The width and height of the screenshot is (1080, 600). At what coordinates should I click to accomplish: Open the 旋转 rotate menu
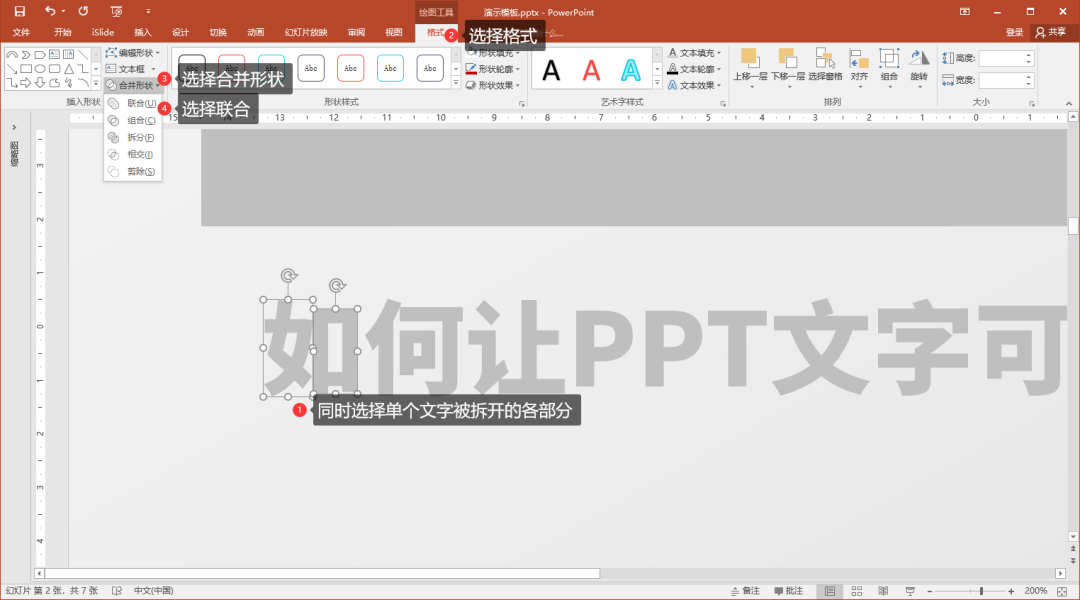(x=919, y=68)
